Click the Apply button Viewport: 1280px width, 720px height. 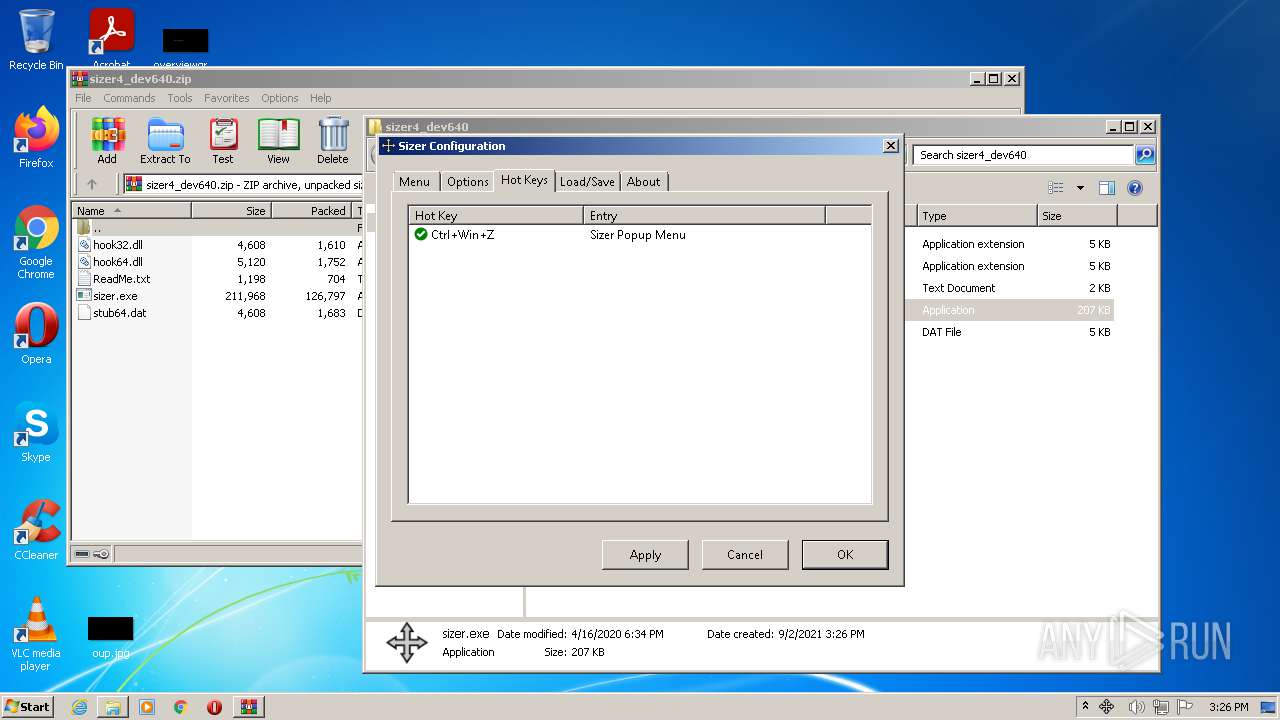point(645,554)
